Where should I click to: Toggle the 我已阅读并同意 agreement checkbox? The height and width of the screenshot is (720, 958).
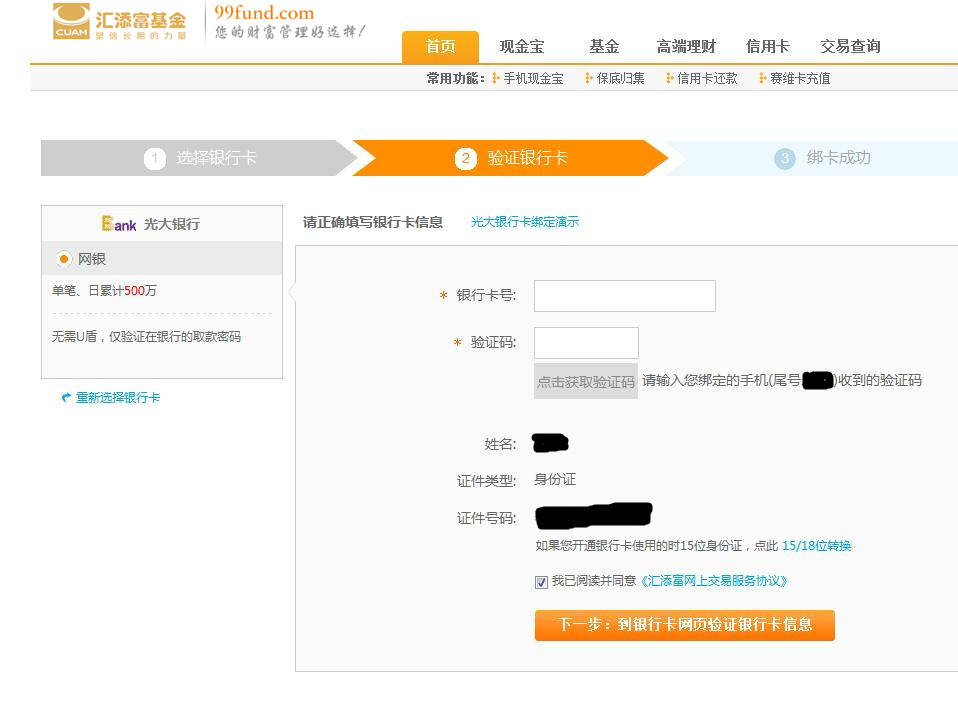pos(542,582)
